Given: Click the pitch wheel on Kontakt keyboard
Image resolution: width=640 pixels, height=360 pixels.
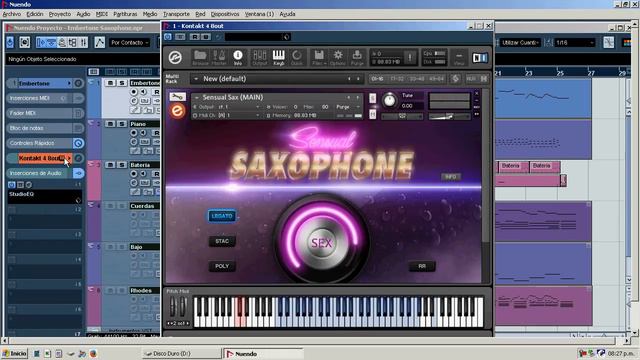Looking at the screenshot, I should coord(173,307).
